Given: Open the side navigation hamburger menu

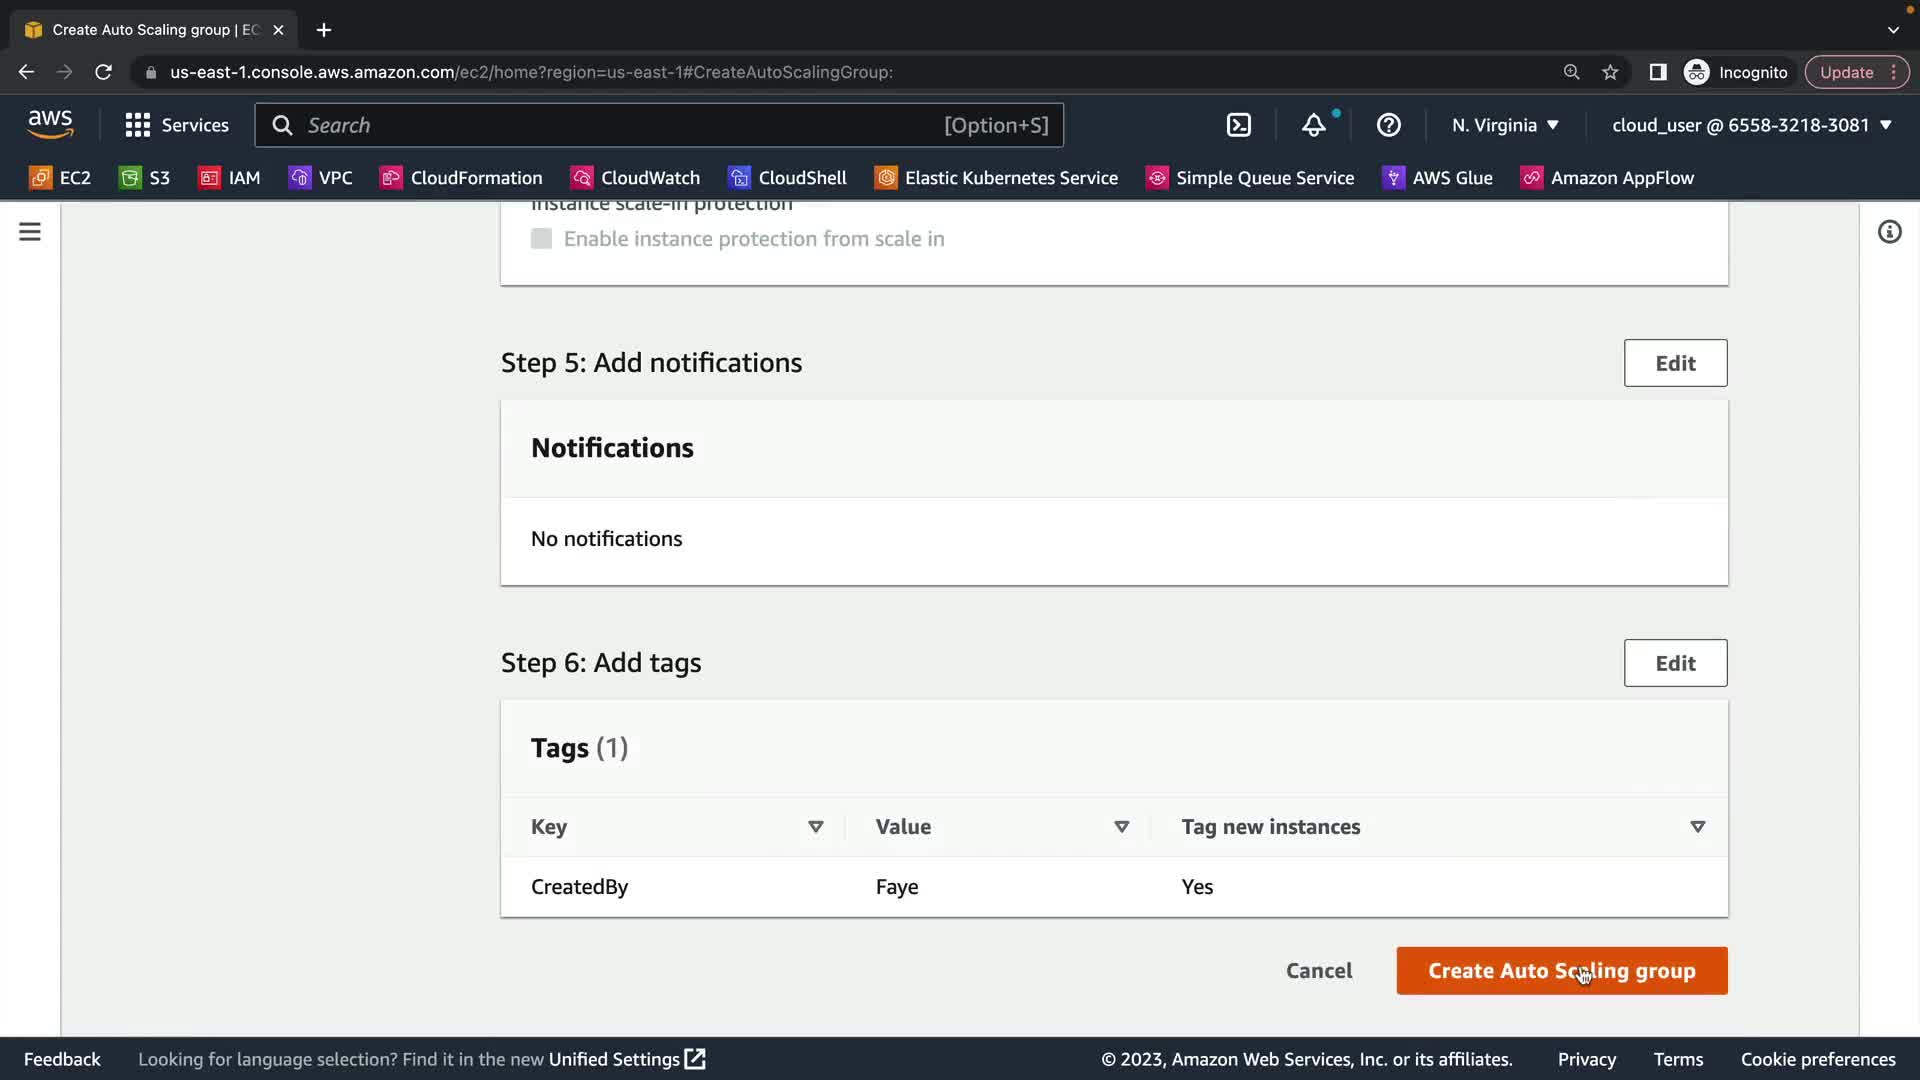Looking at the screenshot, I should (30, 232).
